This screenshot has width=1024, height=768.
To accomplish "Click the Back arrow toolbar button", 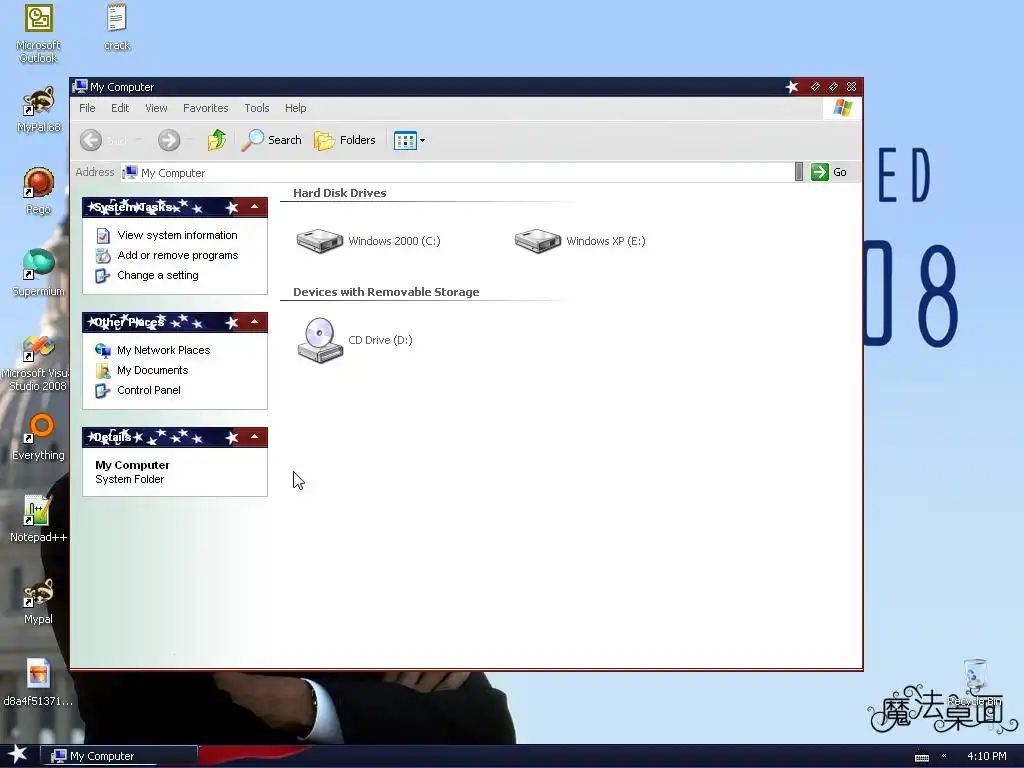I will click(91, 140).
